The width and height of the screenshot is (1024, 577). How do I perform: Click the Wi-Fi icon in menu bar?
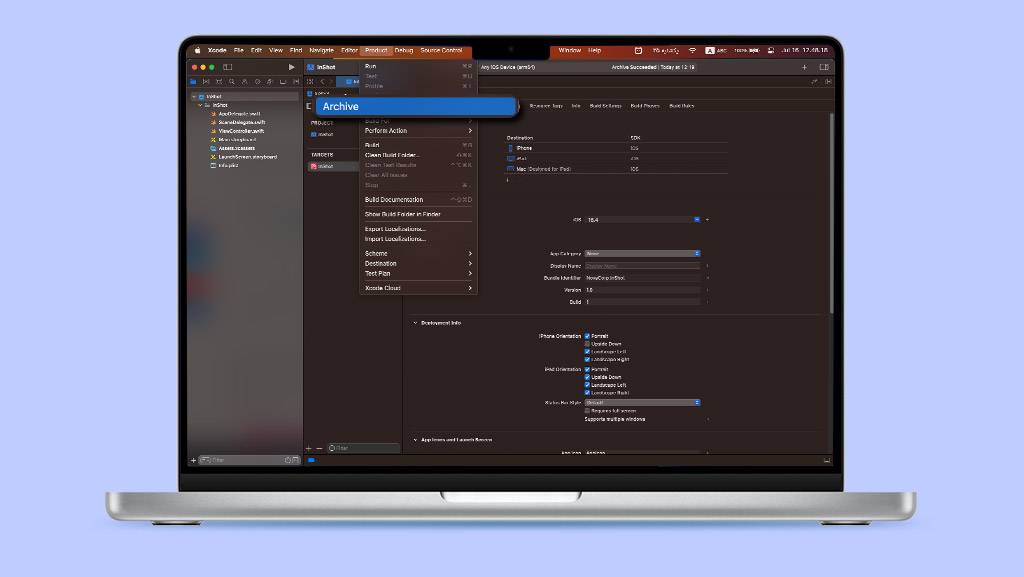click(x=692, y=50)
